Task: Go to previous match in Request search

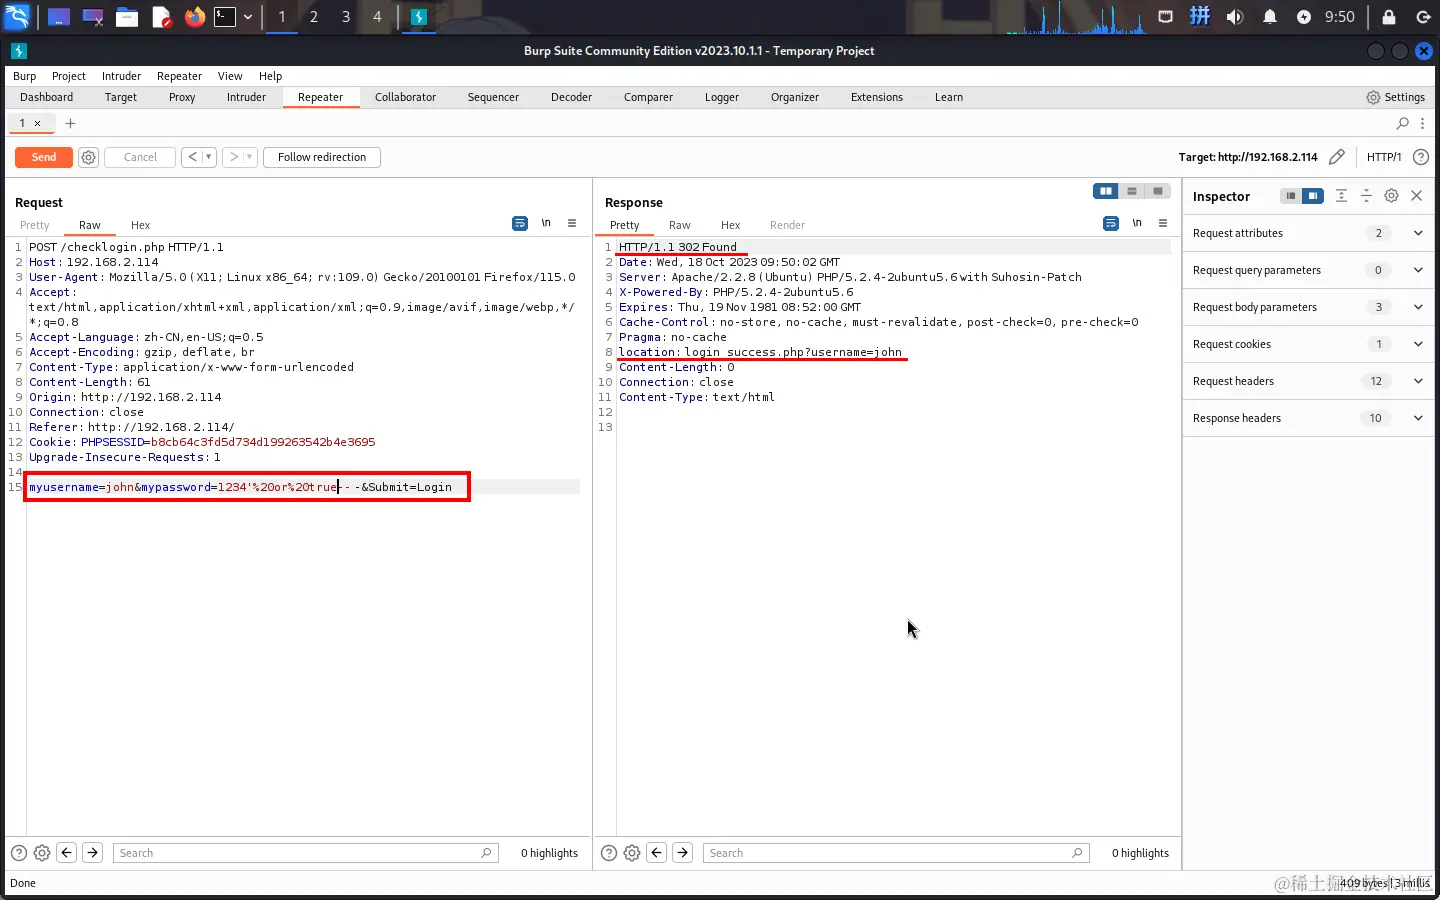Action: click(67, 853)
